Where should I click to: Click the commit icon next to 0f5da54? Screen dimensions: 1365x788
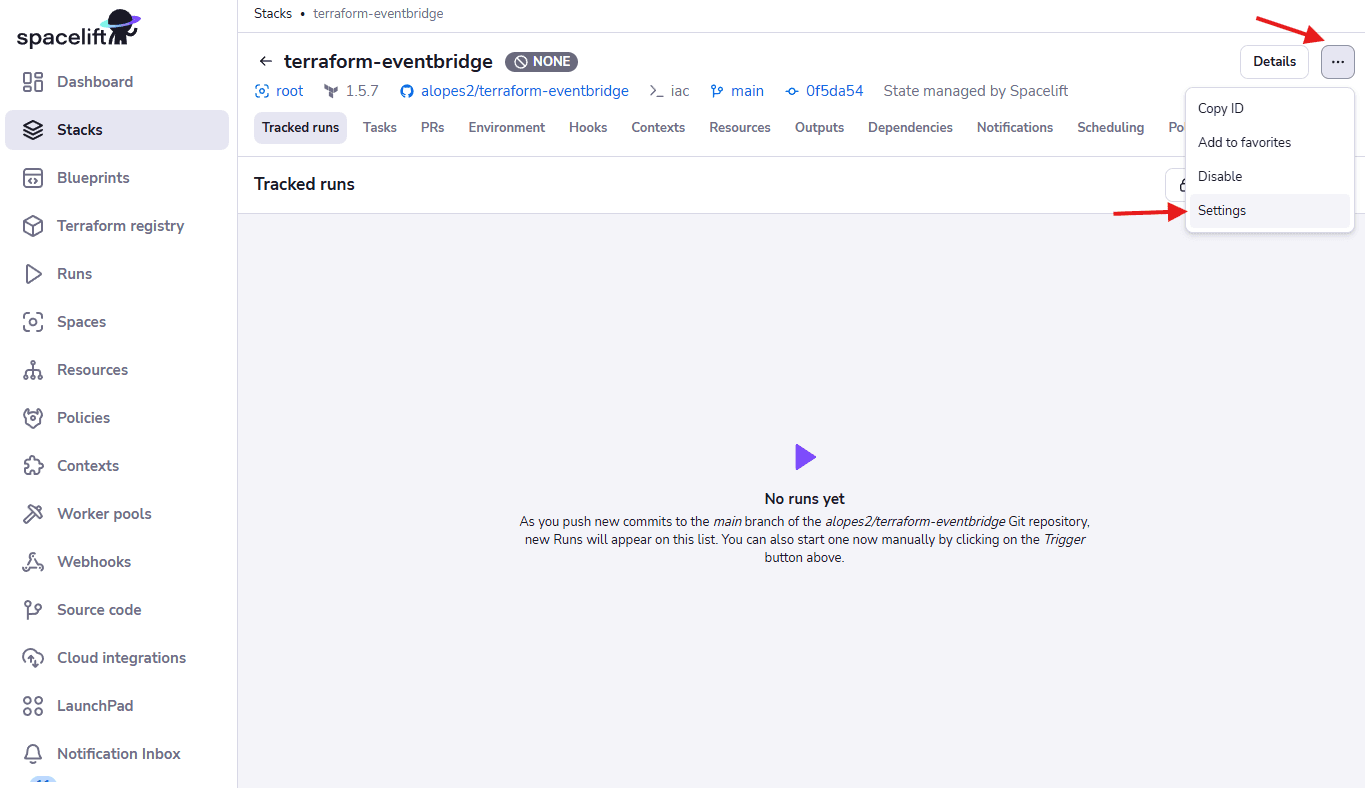pos(792,91)
